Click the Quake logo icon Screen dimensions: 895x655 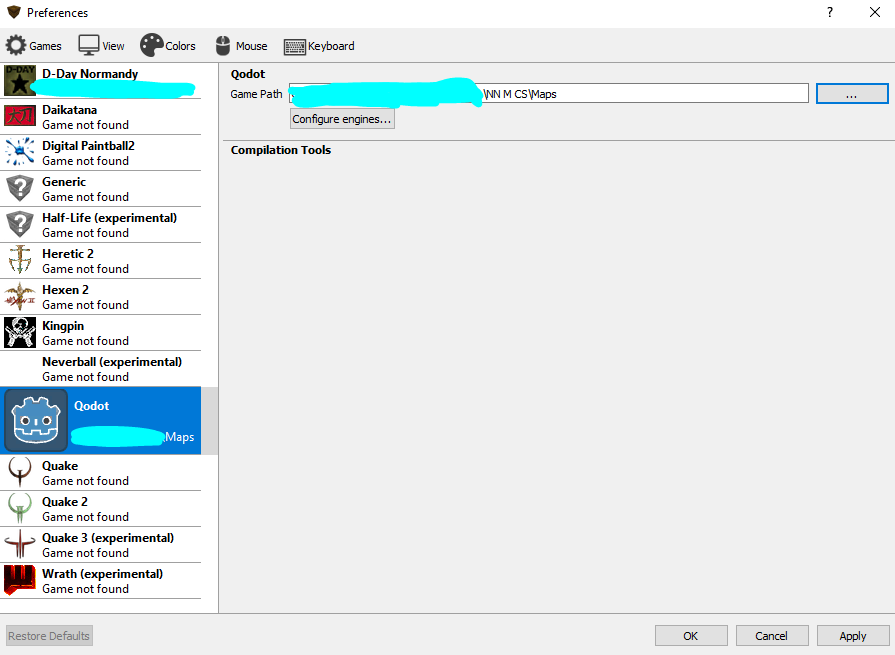pyautogui.click(x=20, y=472)
